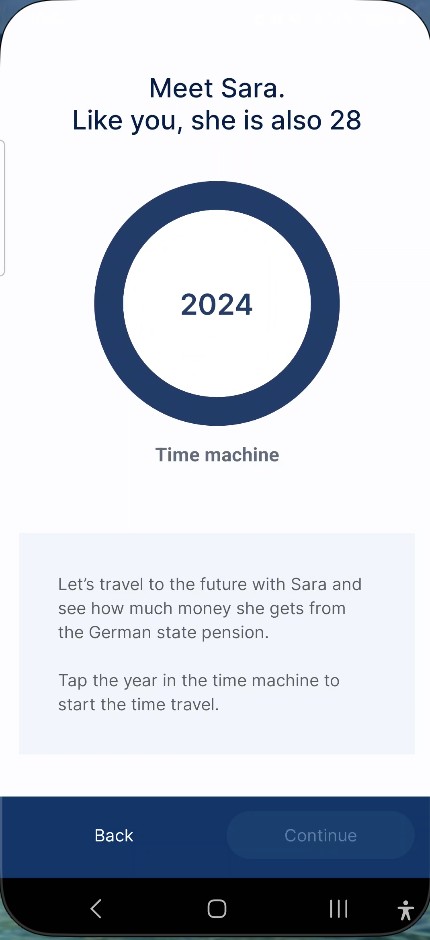This screenshot has height=940, width=430.
Task: Click the dimmed Continue button
Action: pos(320,835)
